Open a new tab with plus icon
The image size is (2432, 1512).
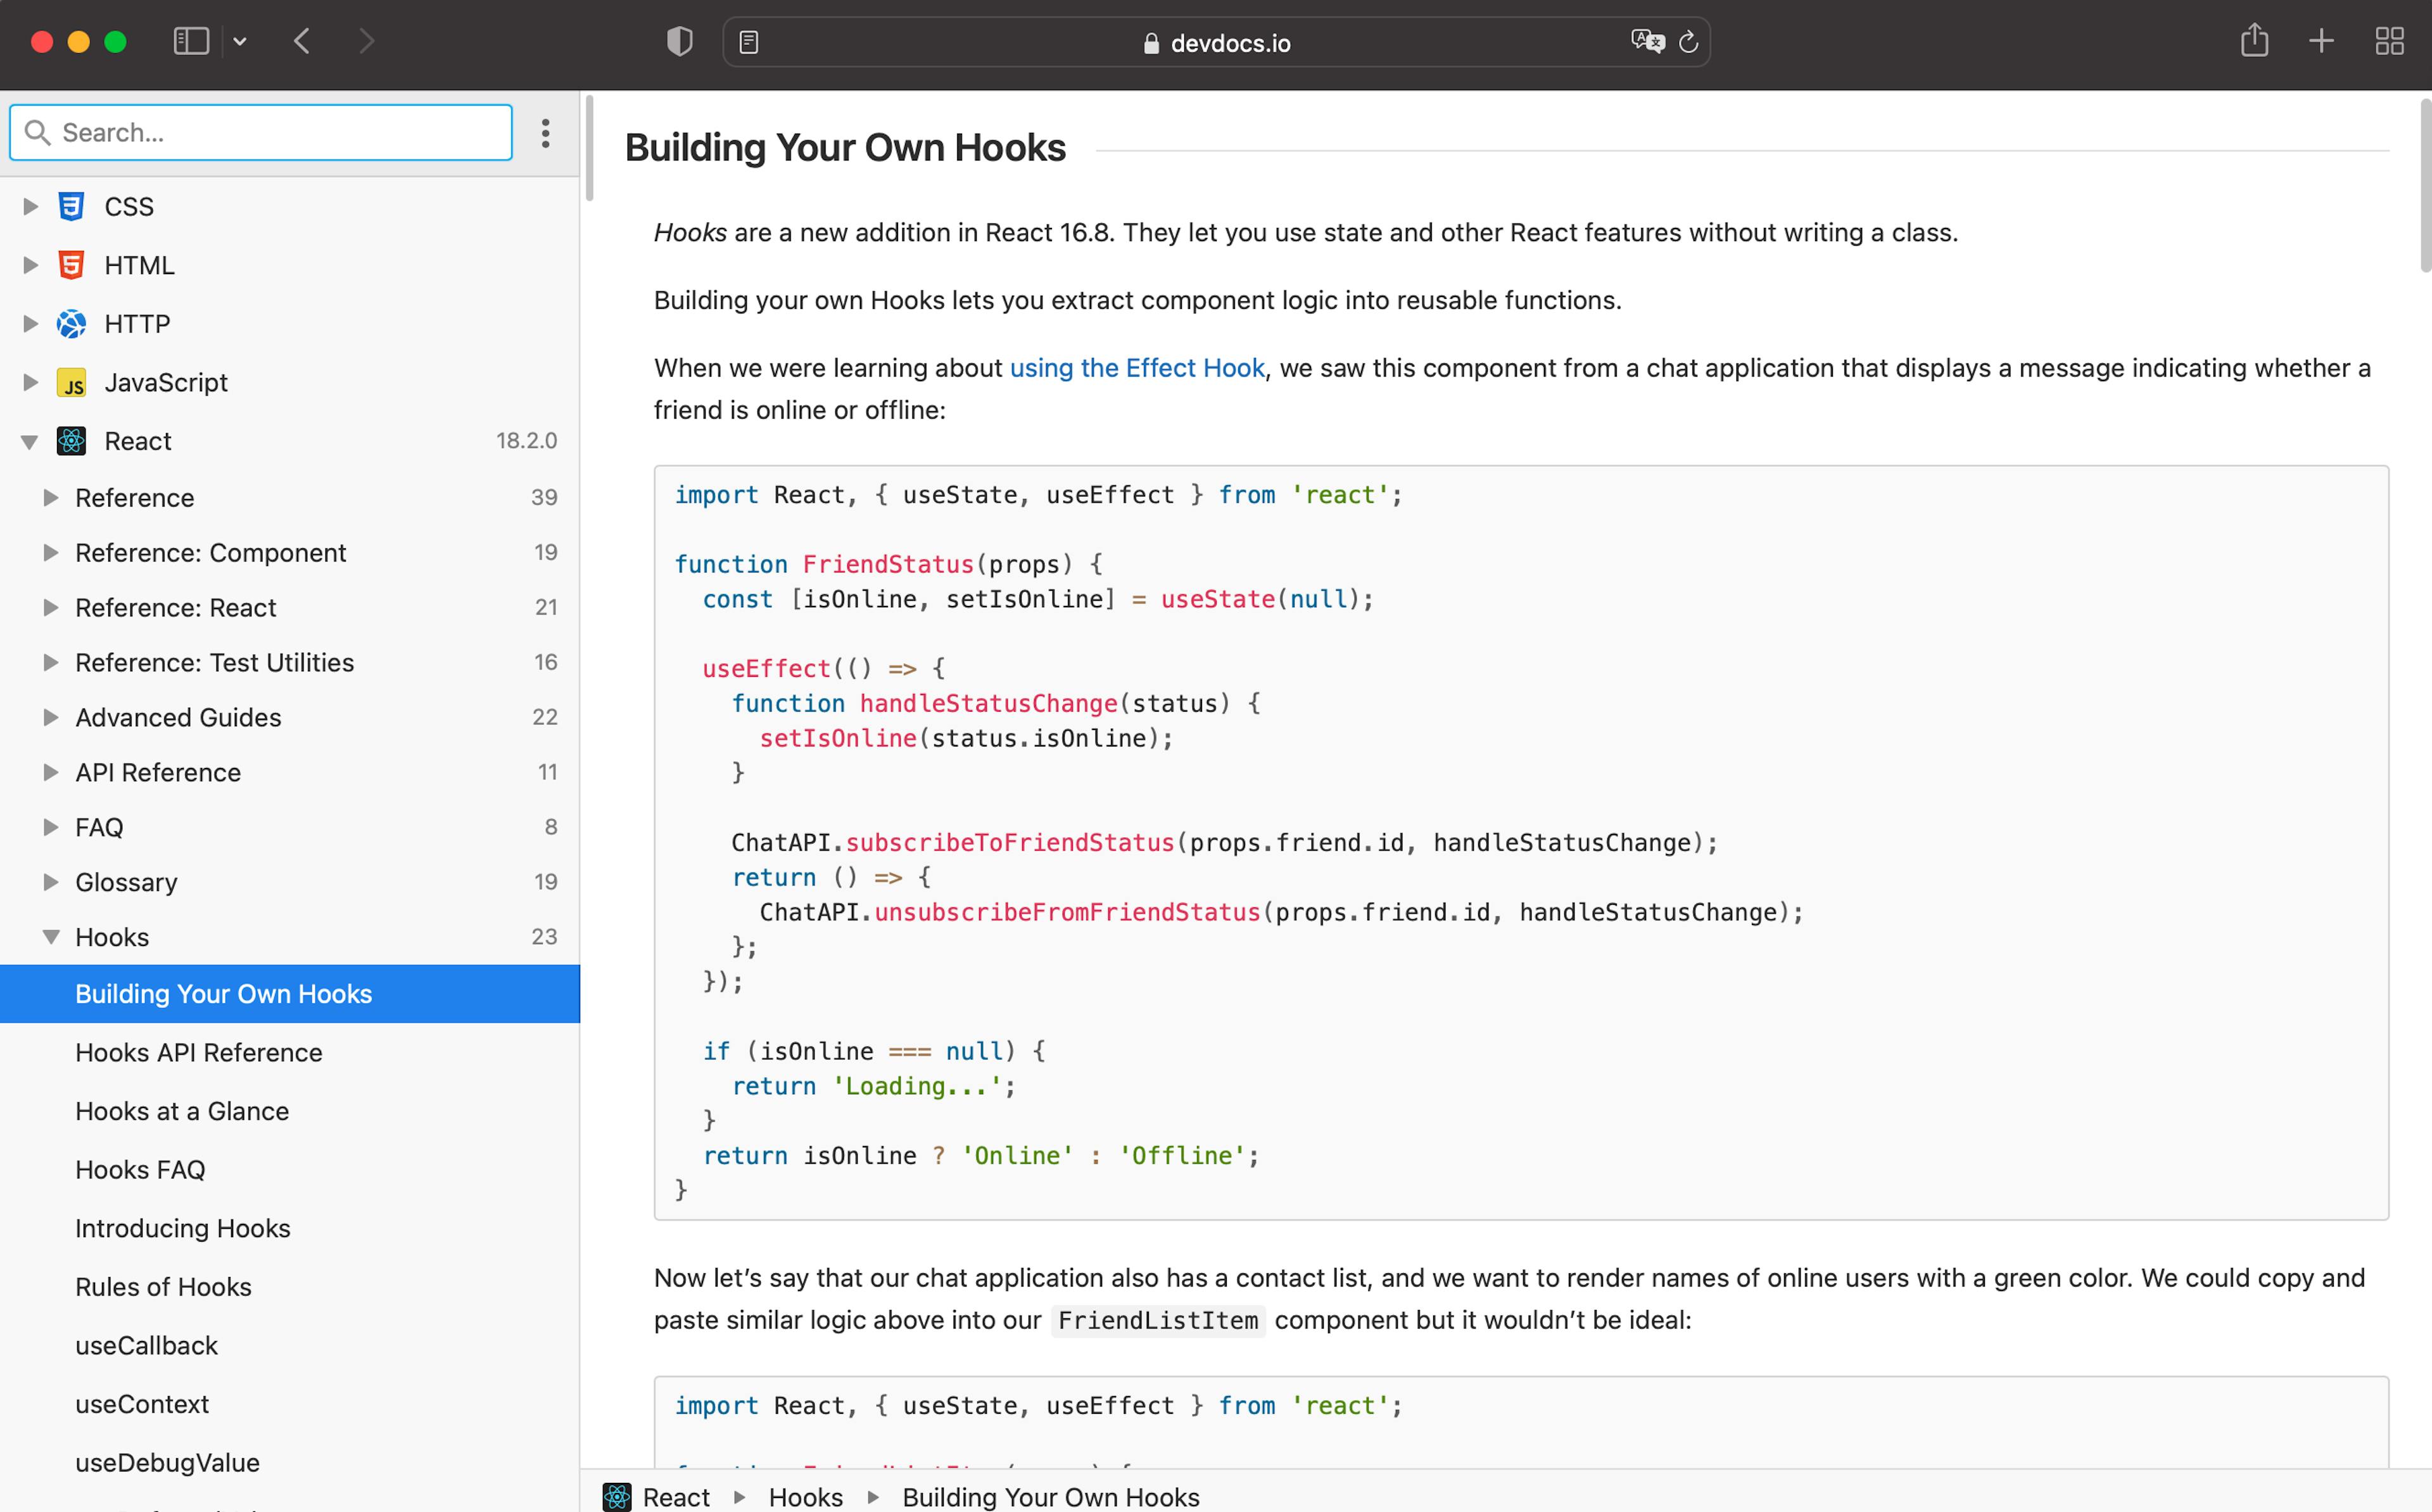tap(2321, 41)
